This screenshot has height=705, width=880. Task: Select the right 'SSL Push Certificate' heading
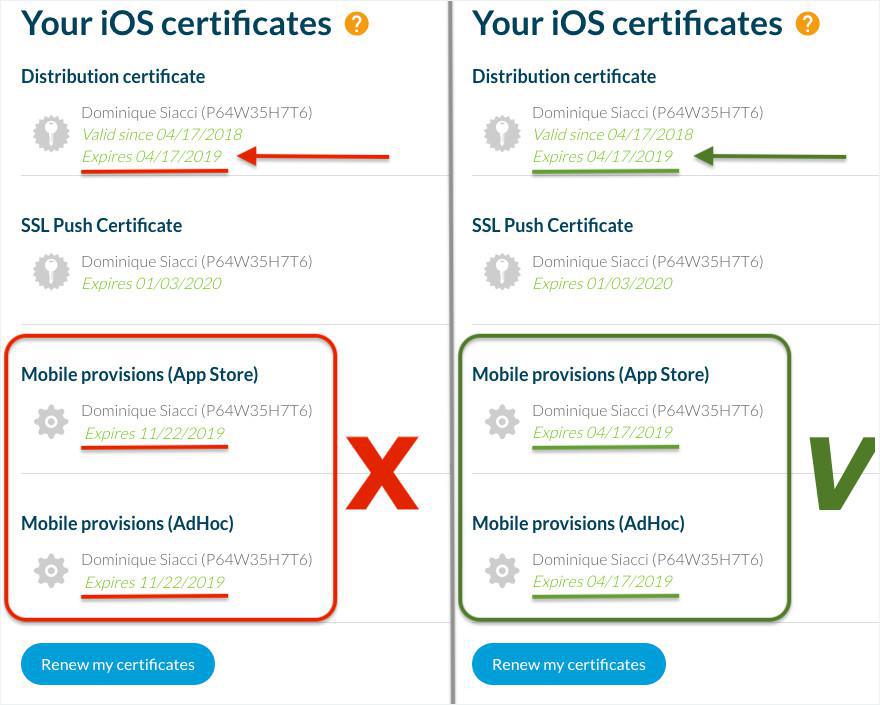click(552, 225)
